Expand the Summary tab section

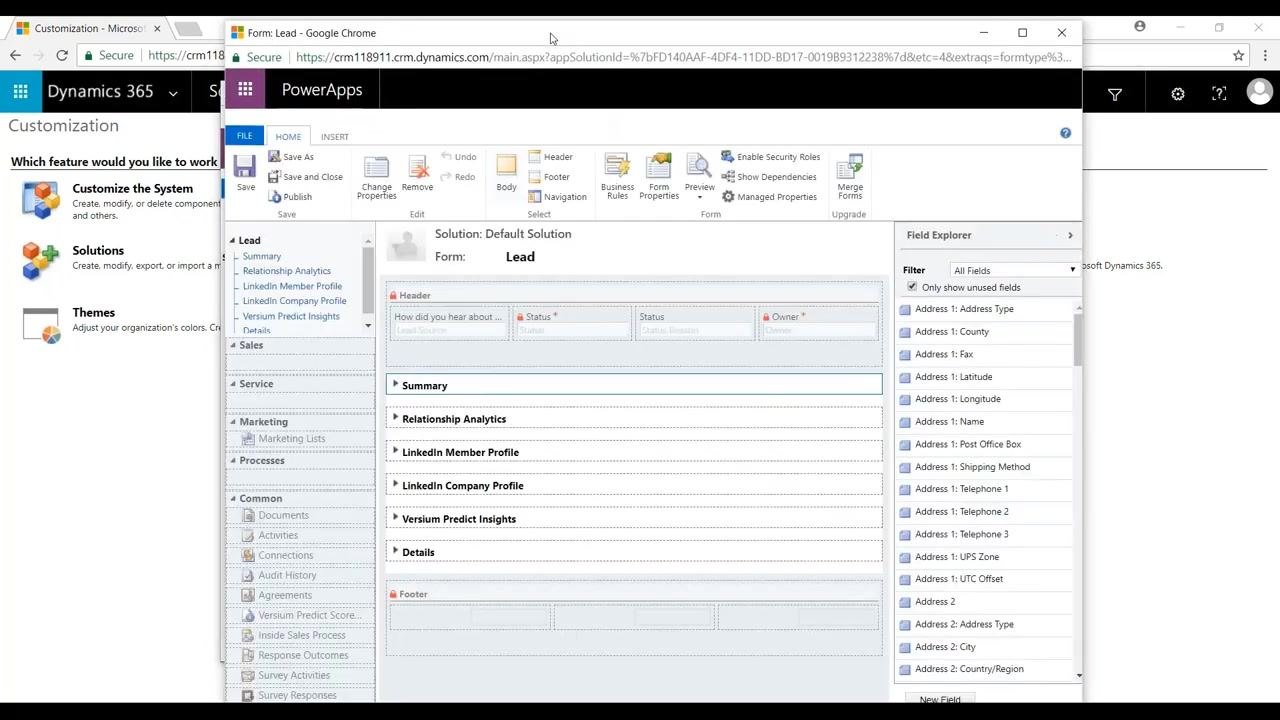pos(396,384)
